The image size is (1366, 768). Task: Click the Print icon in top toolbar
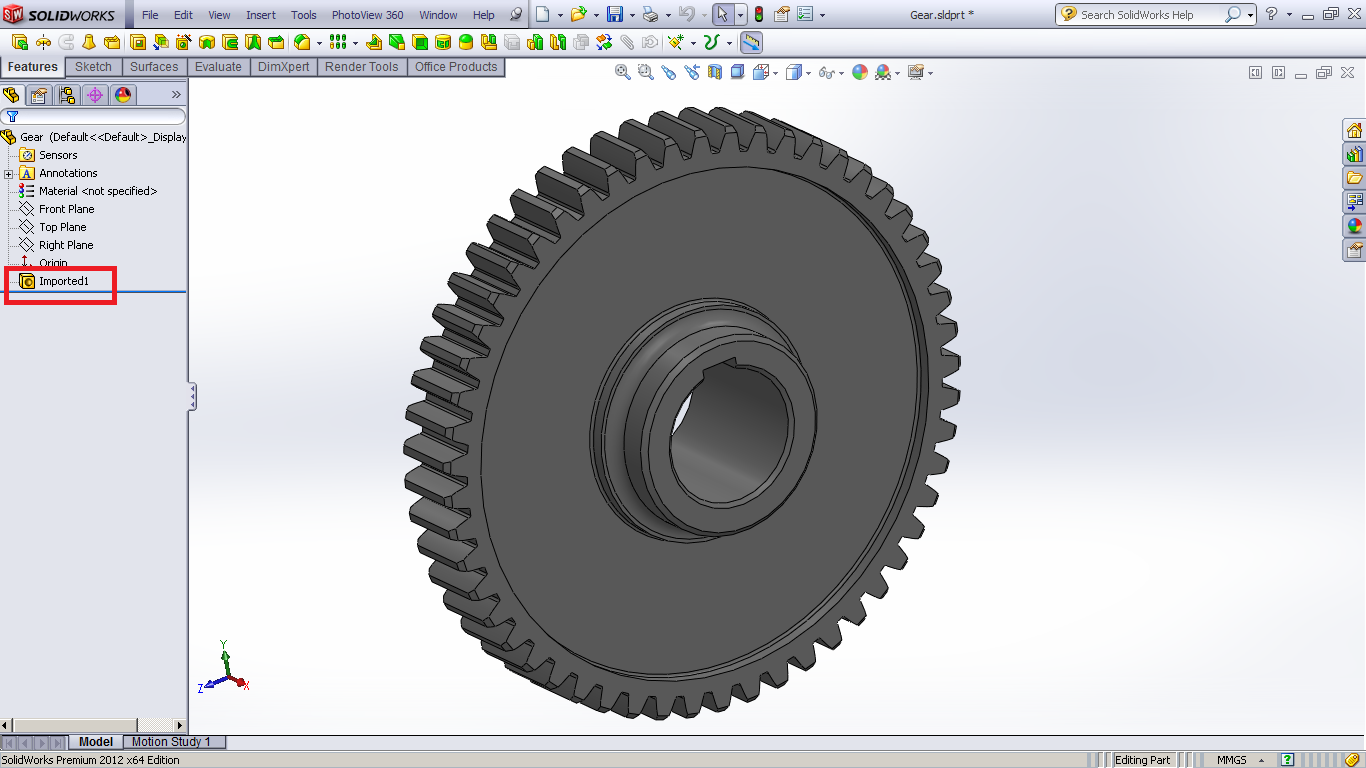[651, 15]
